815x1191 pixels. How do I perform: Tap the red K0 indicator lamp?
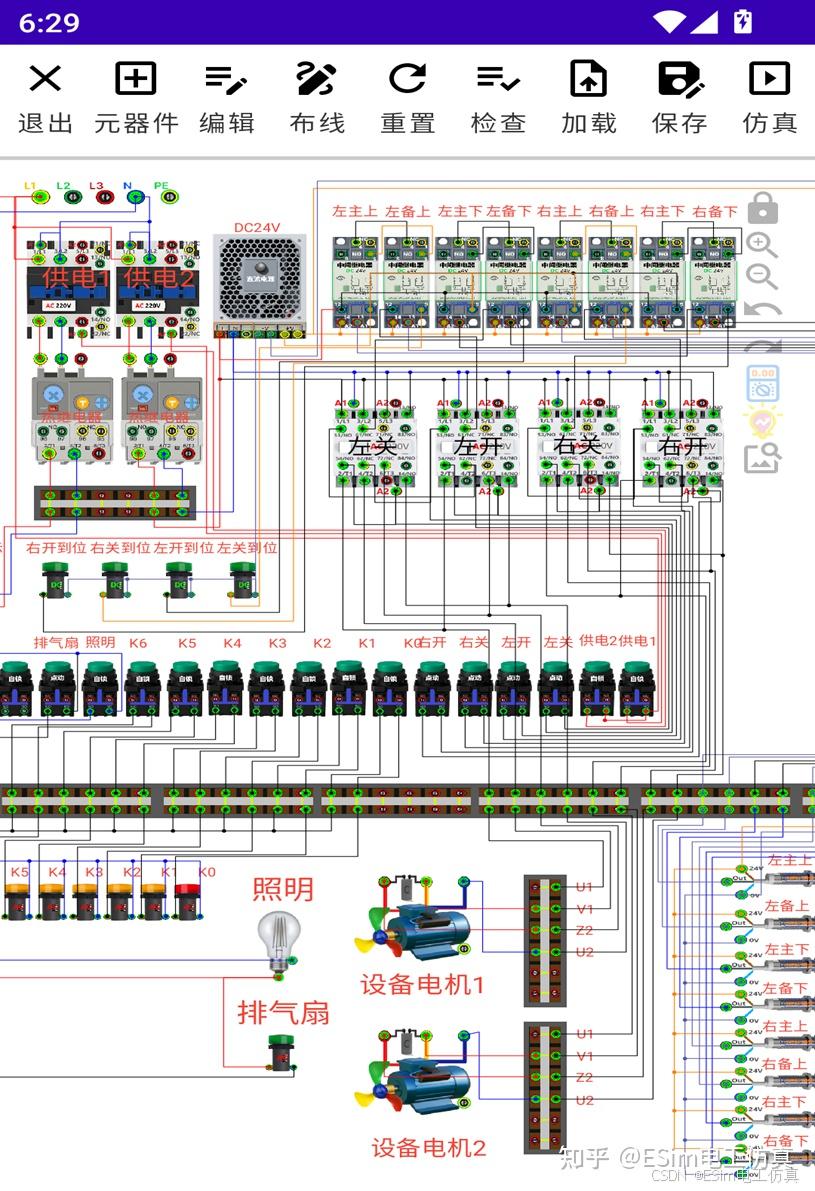pyautogui.click(x=186, y=901)
